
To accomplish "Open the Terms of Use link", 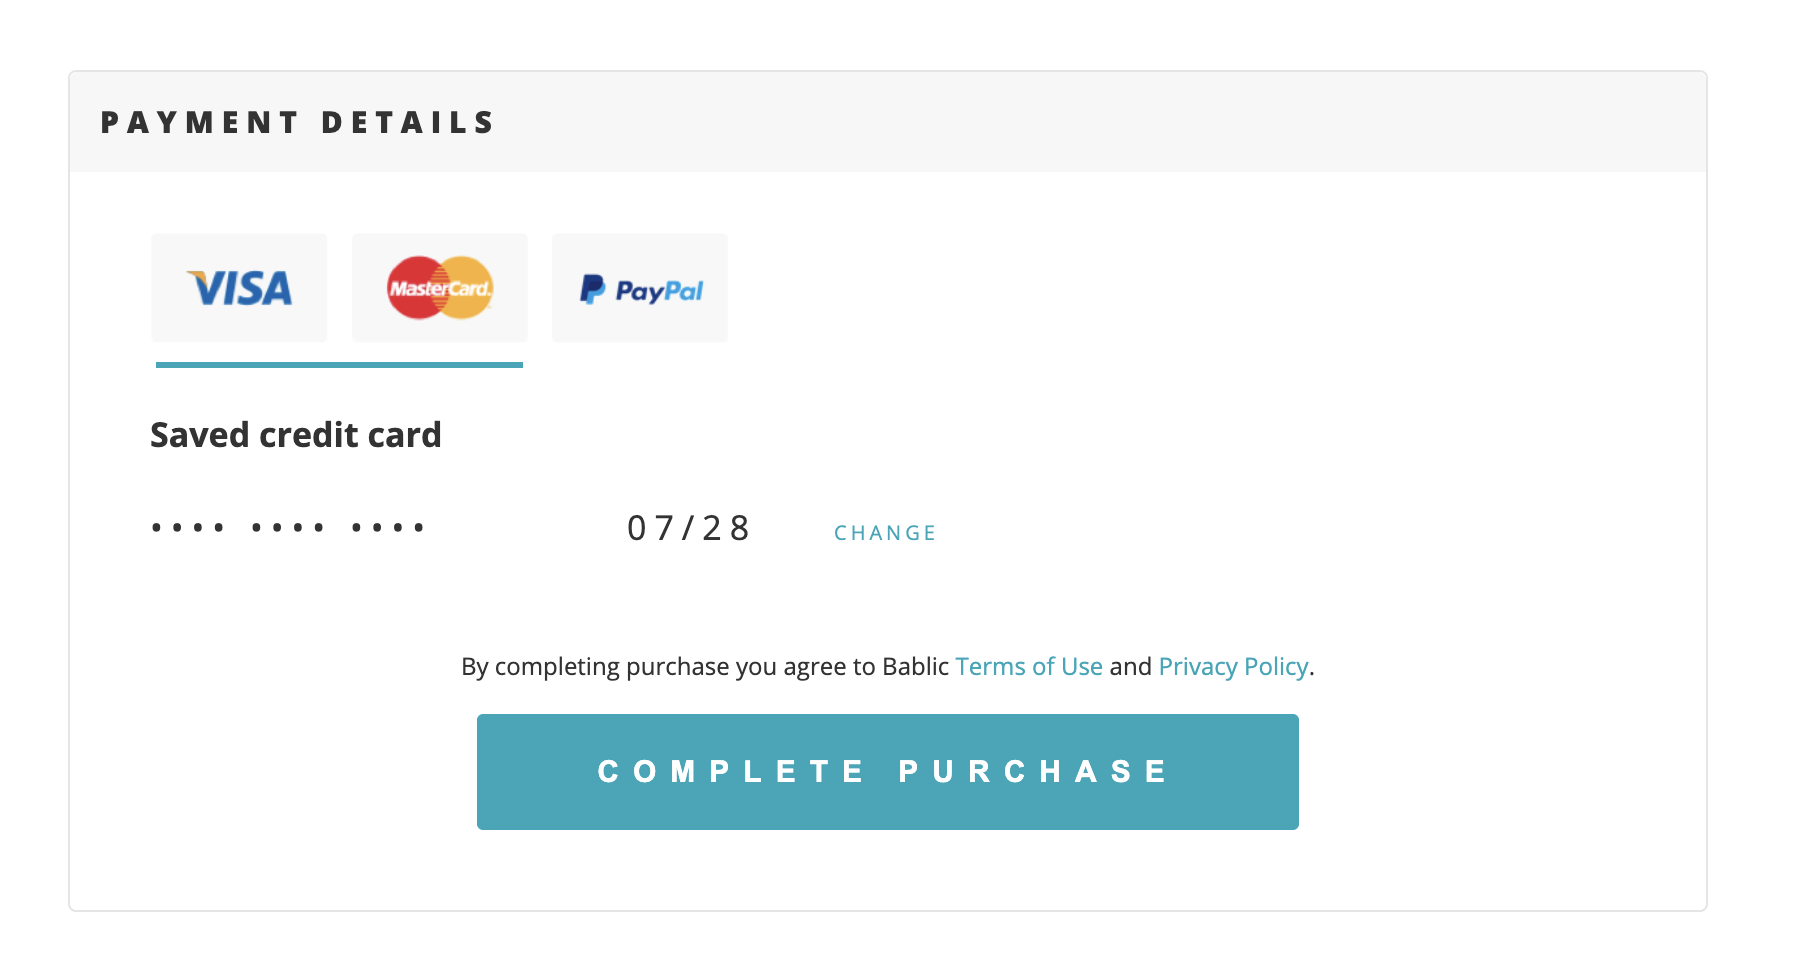I will pos(1028,666).
